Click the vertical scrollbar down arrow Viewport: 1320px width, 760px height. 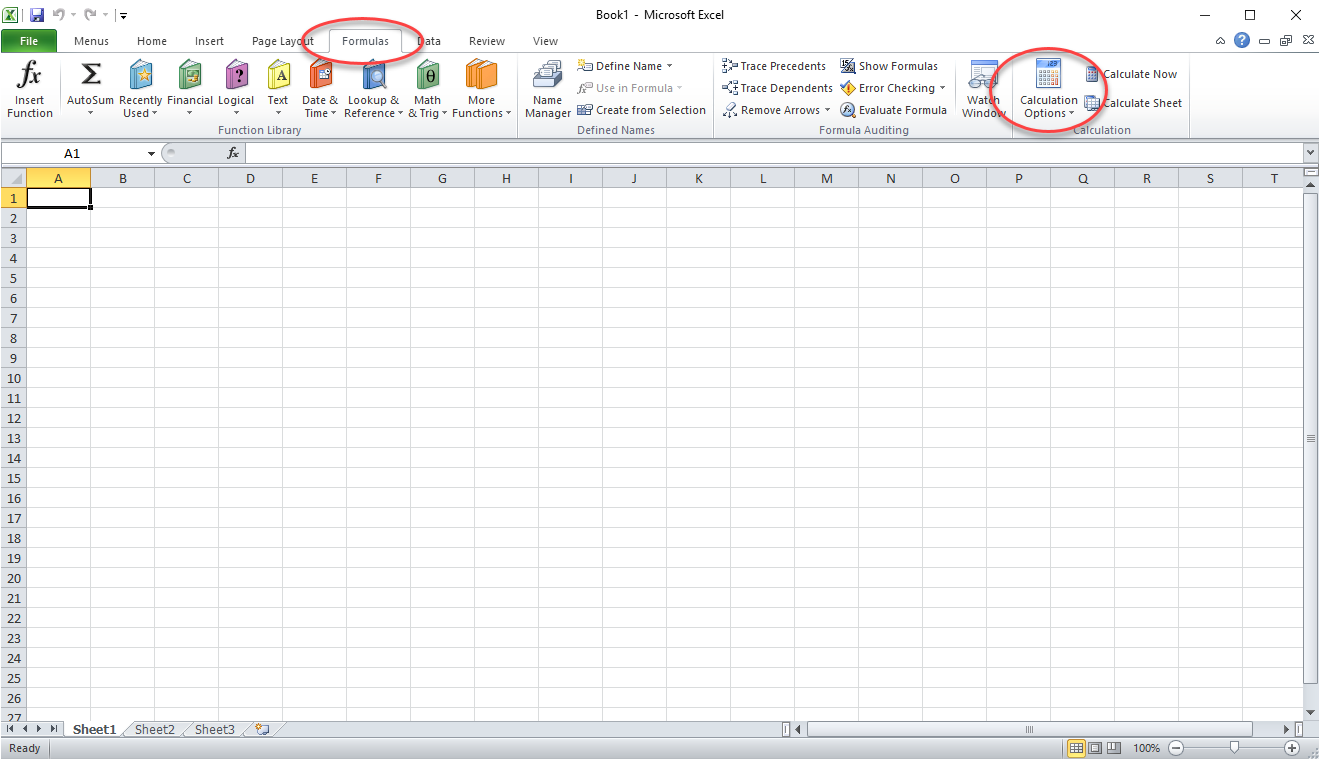(1311, 712)
